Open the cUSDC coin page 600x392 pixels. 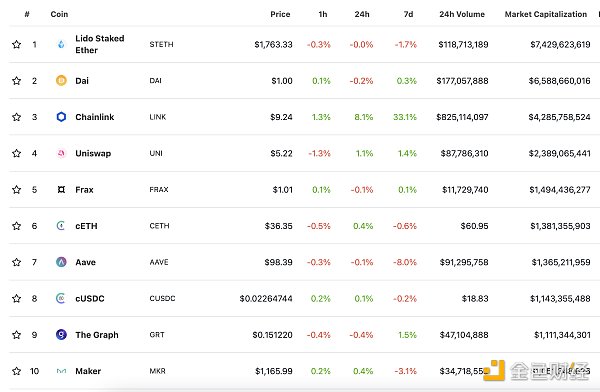[x=90, y=298]
